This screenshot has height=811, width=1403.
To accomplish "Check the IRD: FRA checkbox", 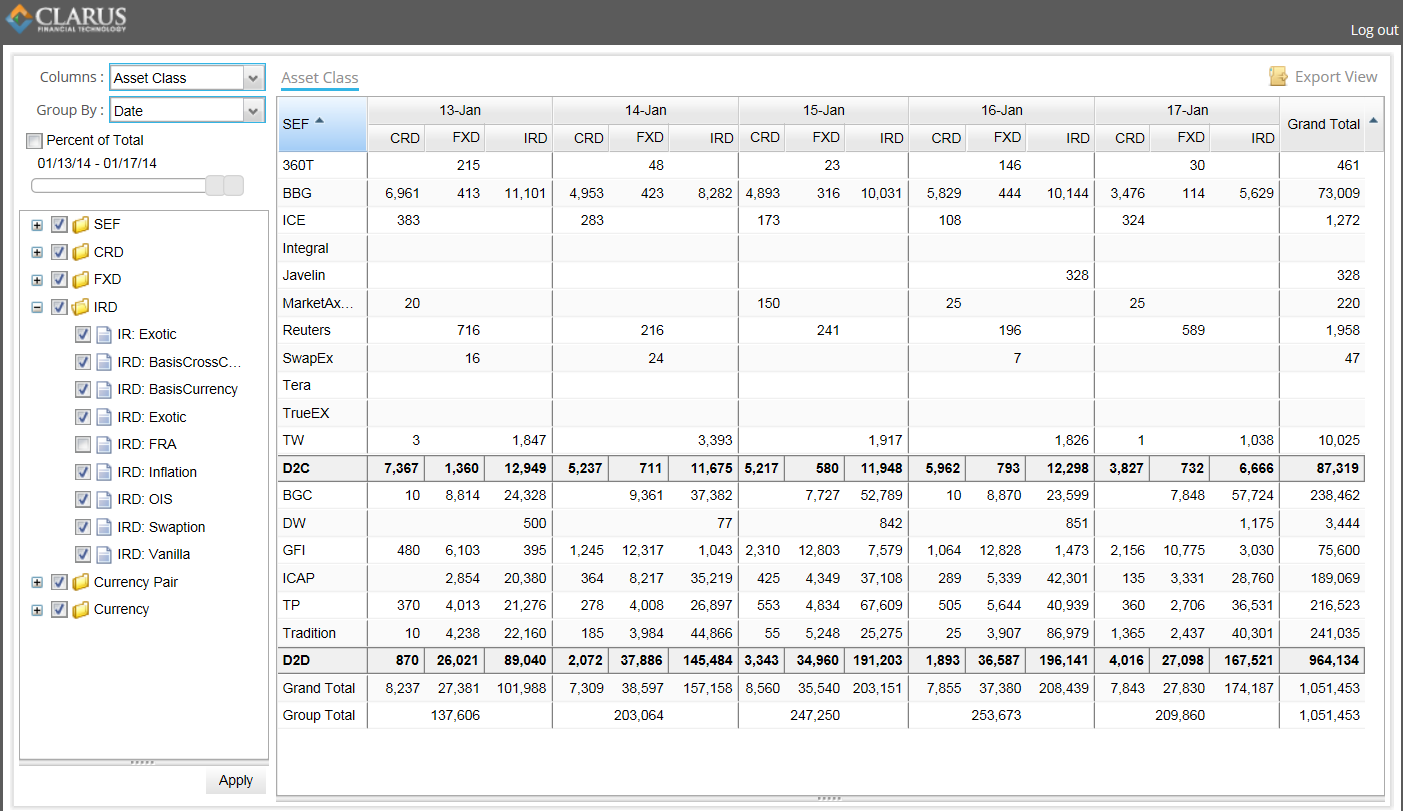I will tap(83, 444).
